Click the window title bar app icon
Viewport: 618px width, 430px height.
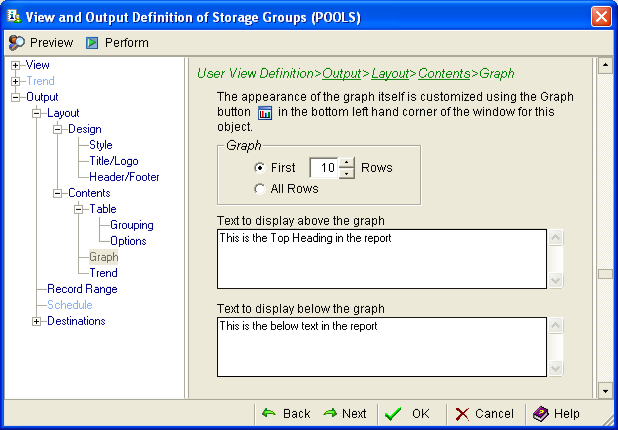point(14,17)
